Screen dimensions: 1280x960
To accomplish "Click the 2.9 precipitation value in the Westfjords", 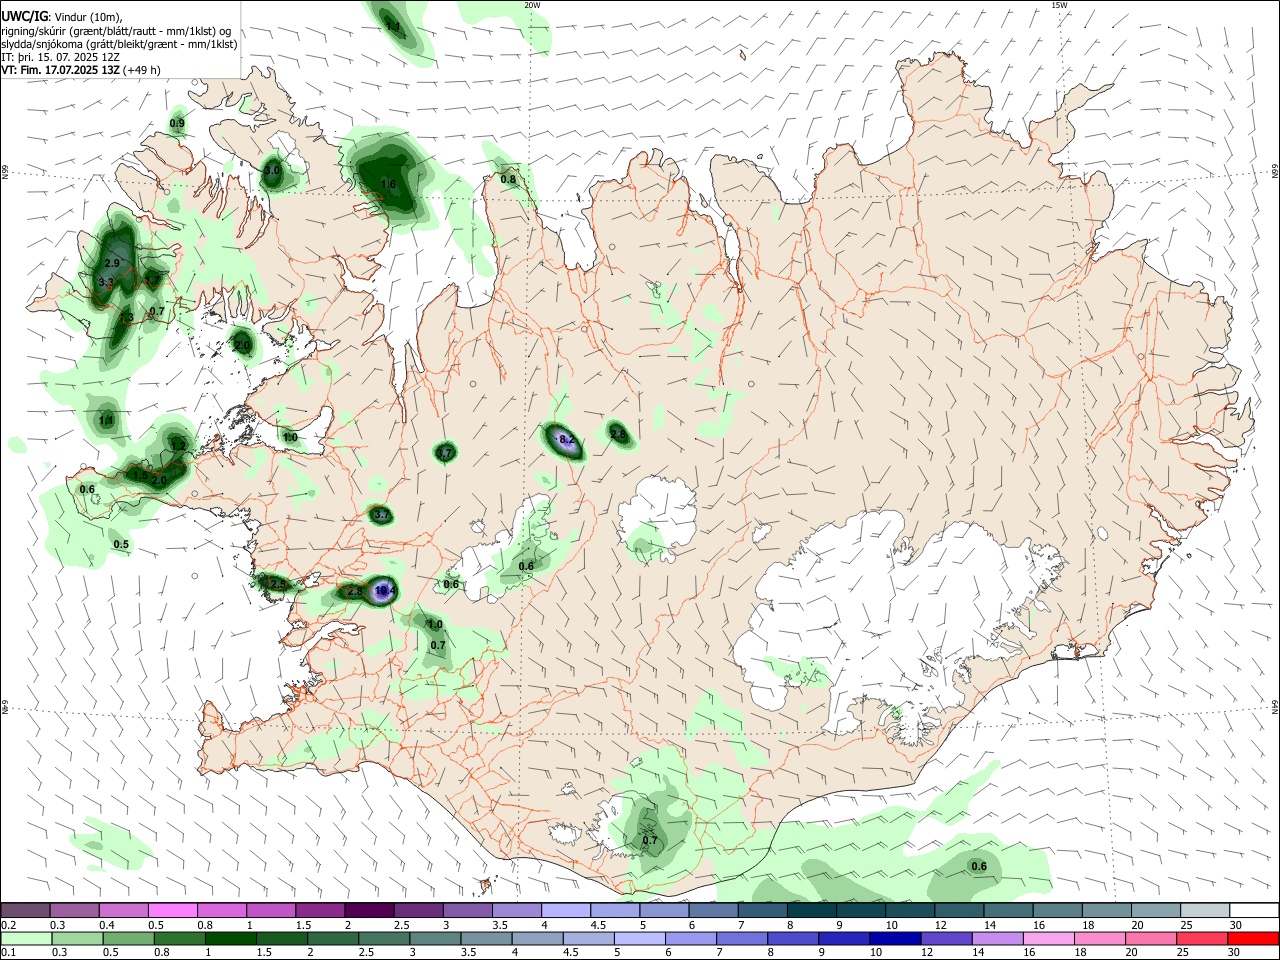I will [112, 263].
